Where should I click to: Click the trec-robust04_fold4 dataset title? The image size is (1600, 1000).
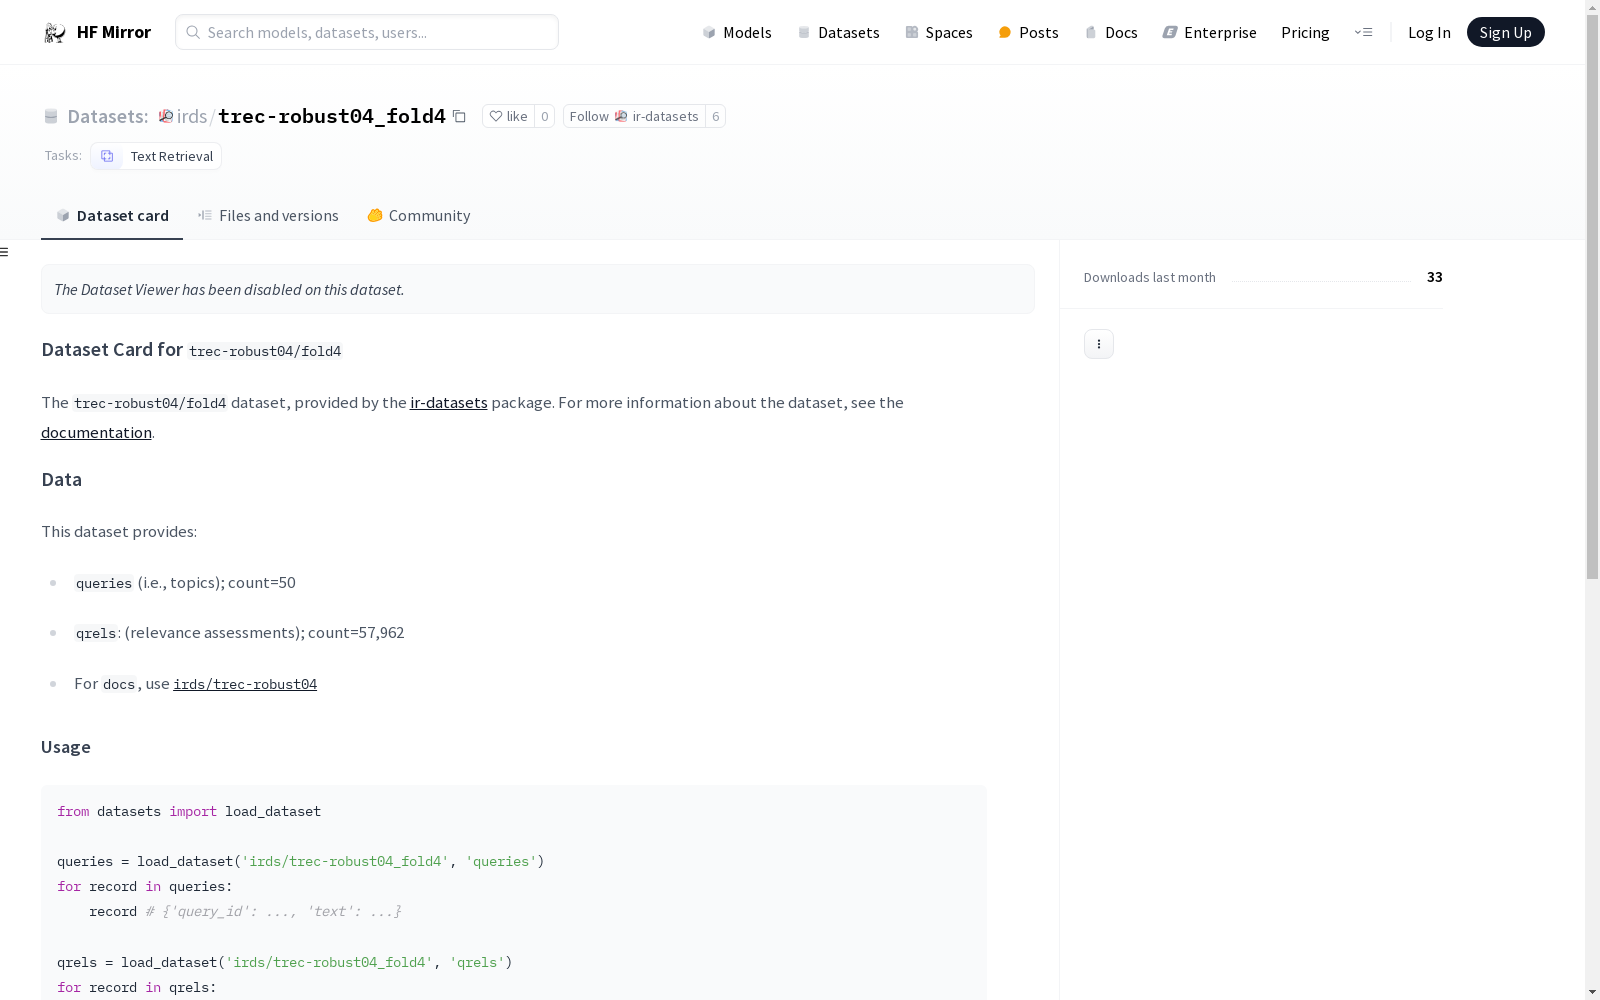click(x=332, y=116)
